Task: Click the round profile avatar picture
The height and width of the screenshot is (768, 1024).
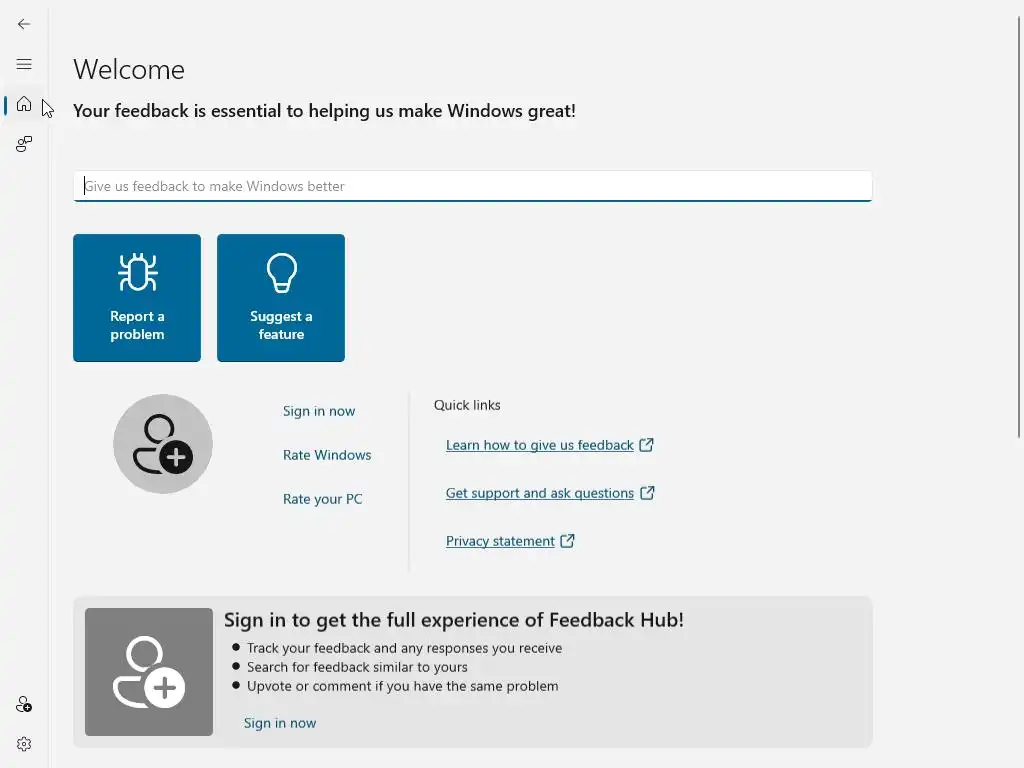Action: pyautogui.click(x=163, y=443)
